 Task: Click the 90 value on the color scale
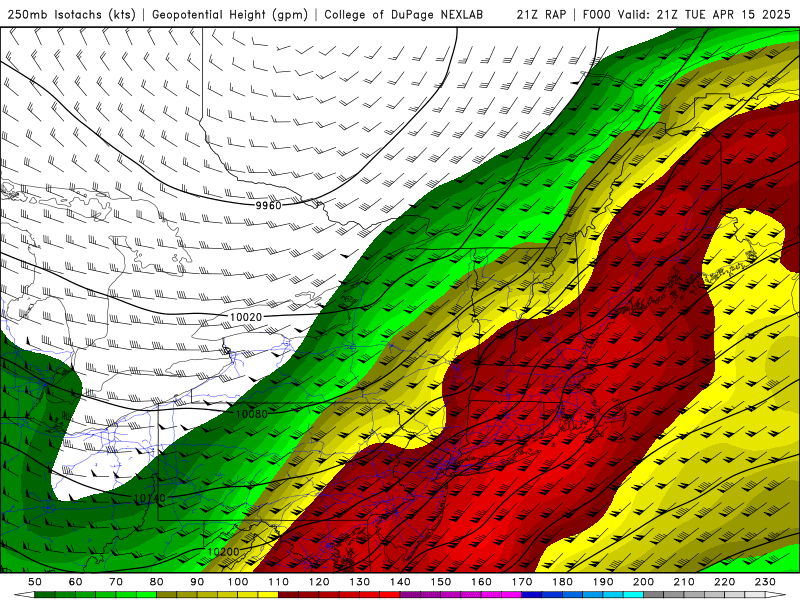[x=197, y=582]
